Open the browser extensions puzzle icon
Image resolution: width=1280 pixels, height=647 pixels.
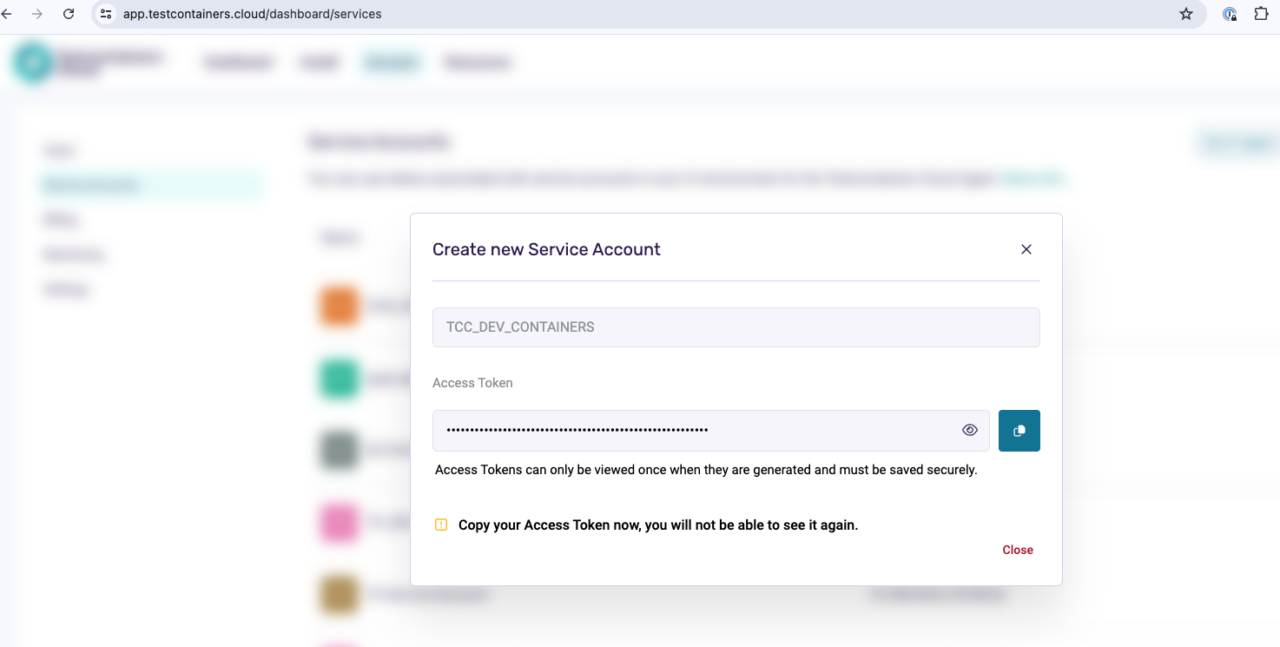pos(1262,14)
